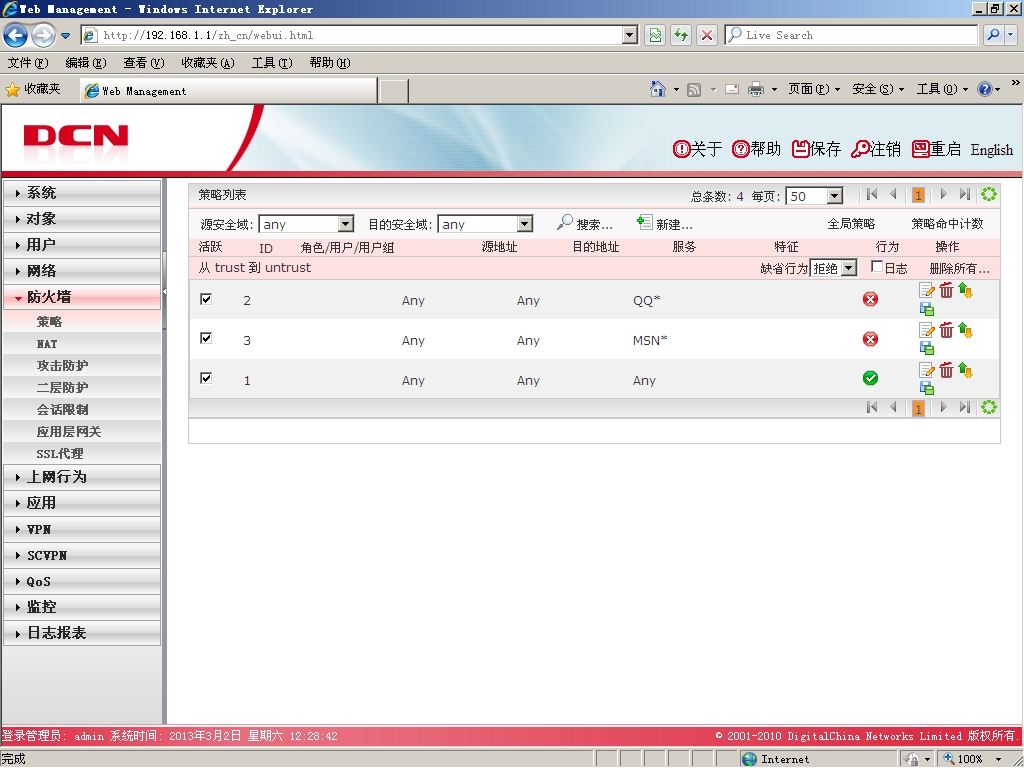Image resolution: width=1024 pixels, height=768 pixels.
Task: Uncheck the active checkbox for the MSN* policy
Action: point(206,338)
